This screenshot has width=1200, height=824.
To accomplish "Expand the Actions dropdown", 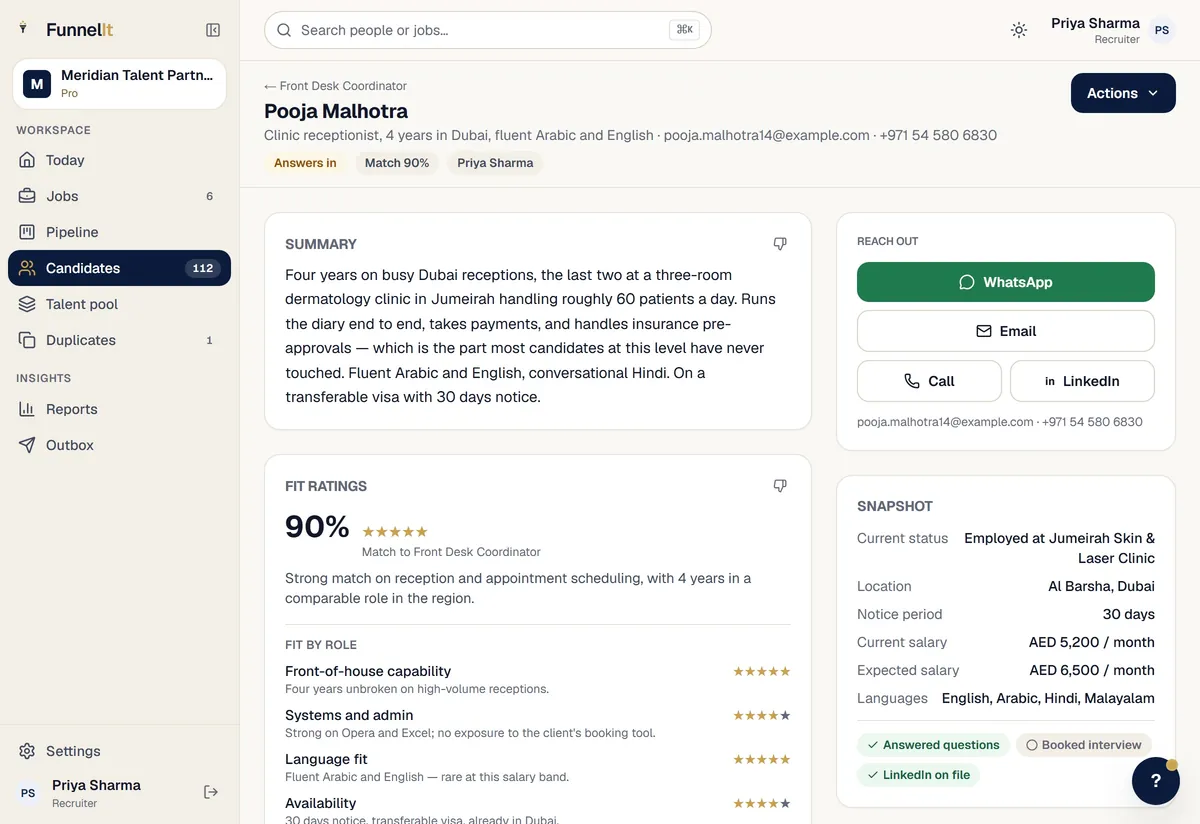I will click(x=1123, y=93).
